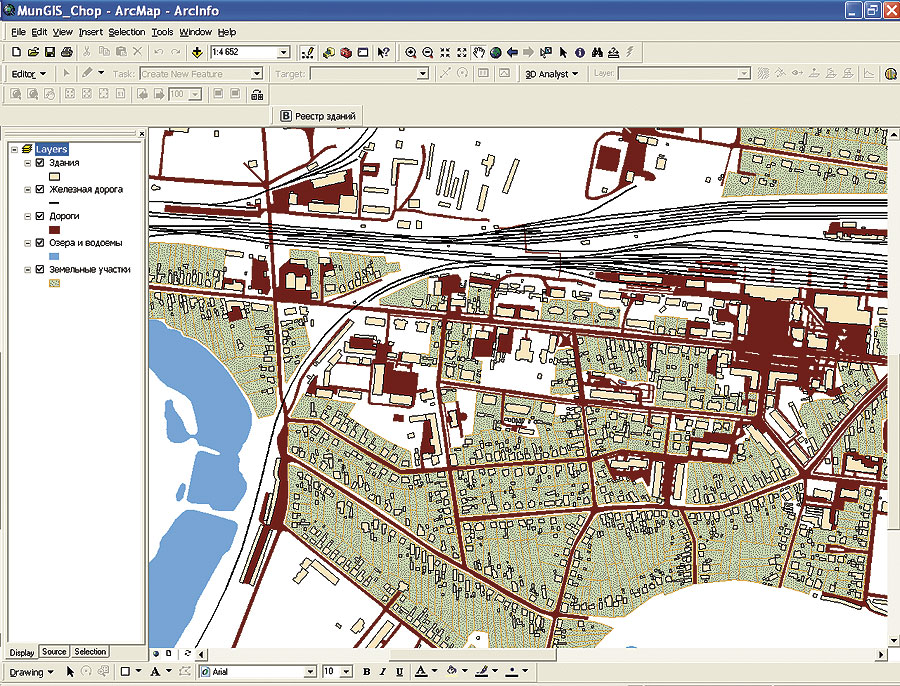The width and height of the screenshot is (900, 686).
Task: Click the Озера и водоемы blue symbol swatch
Action: (x=56, y=256)
